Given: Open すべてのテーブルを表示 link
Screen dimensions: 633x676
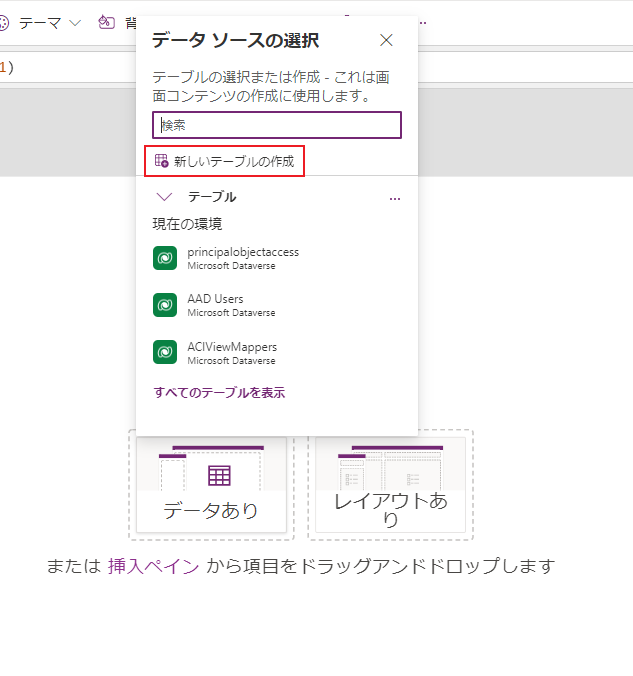Looking at the screenshot, I should [x=219, y=392].
